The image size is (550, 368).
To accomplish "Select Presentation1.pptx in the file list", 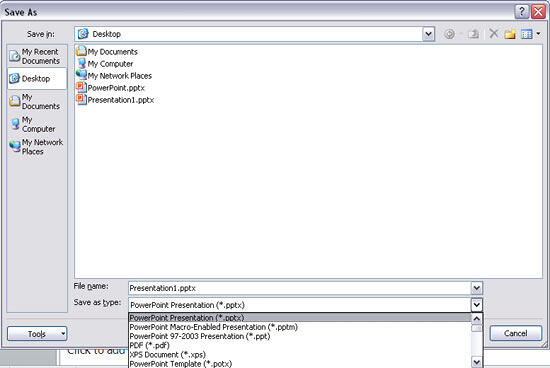I will (x=115, y=100).
